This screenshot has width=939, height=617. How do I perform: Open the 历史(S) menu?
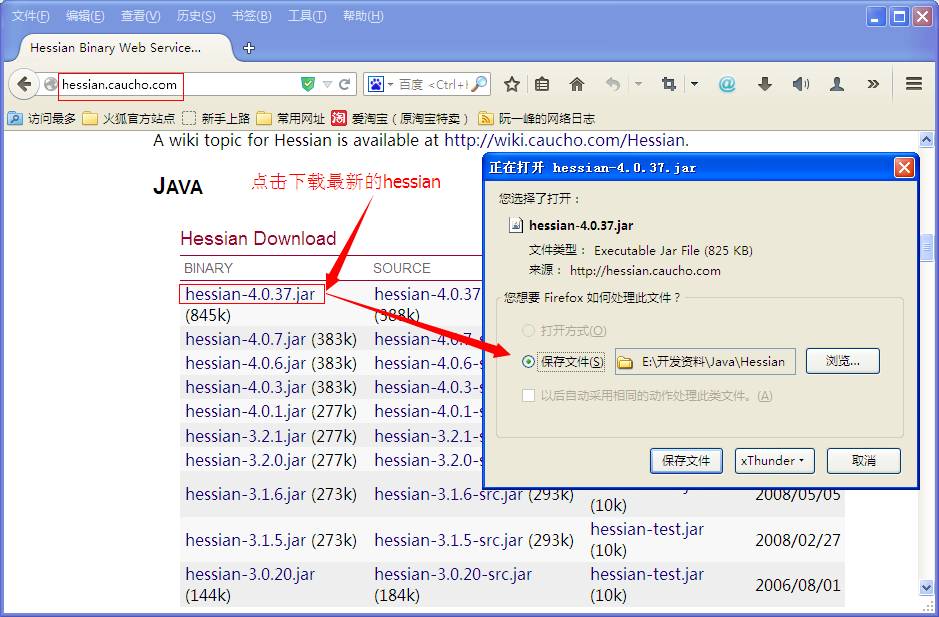coord(196,16)
